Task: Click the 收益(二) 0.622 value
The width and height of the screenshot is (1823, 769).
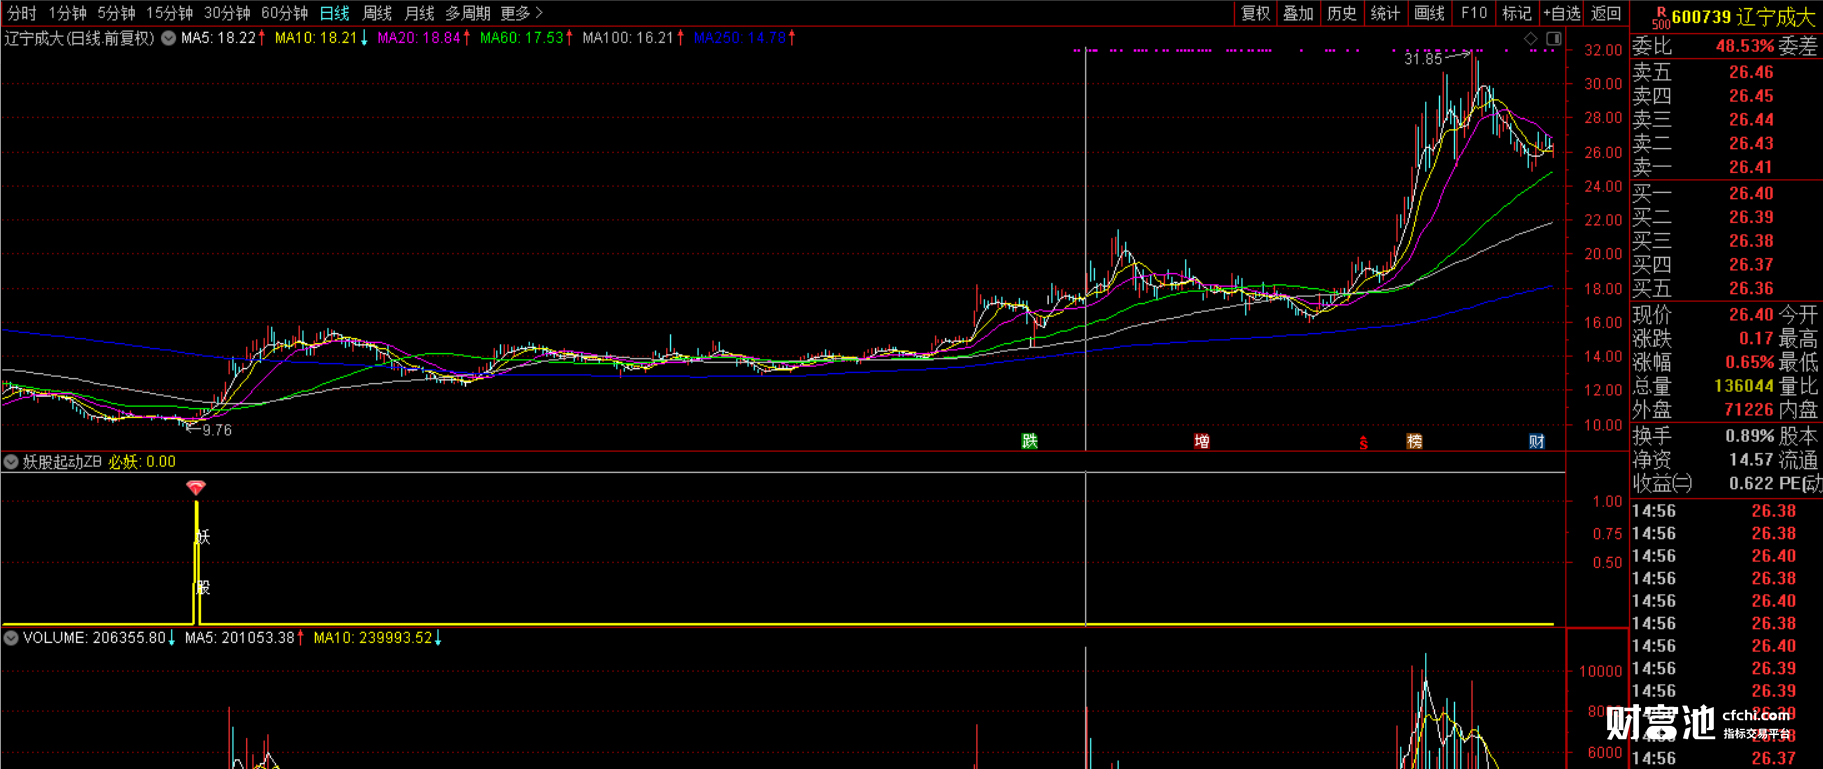Action: click(1751, 484)
